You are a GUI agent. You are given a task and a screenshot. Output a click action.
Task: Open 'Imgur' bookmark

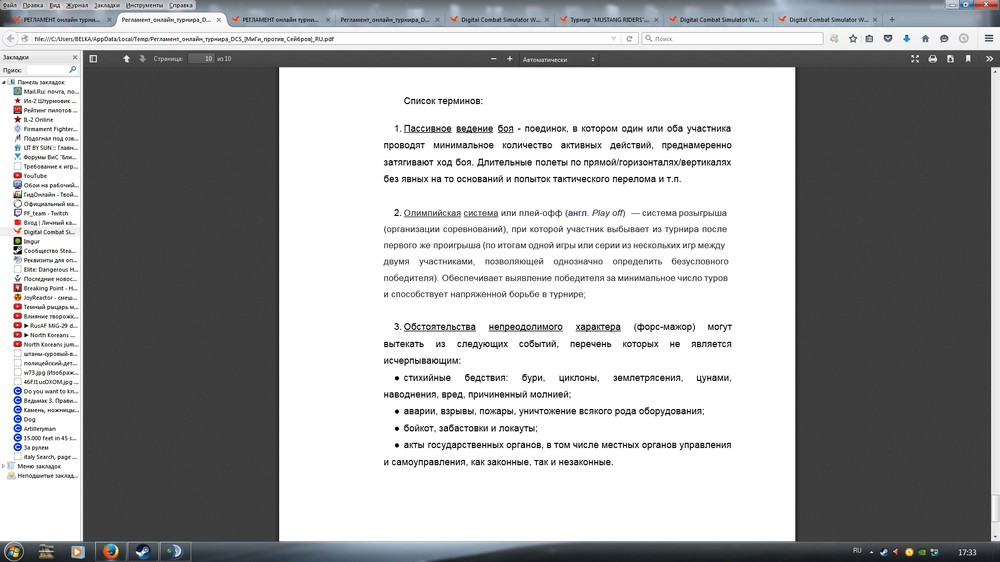pyautogui.click(x=26, y=242)
